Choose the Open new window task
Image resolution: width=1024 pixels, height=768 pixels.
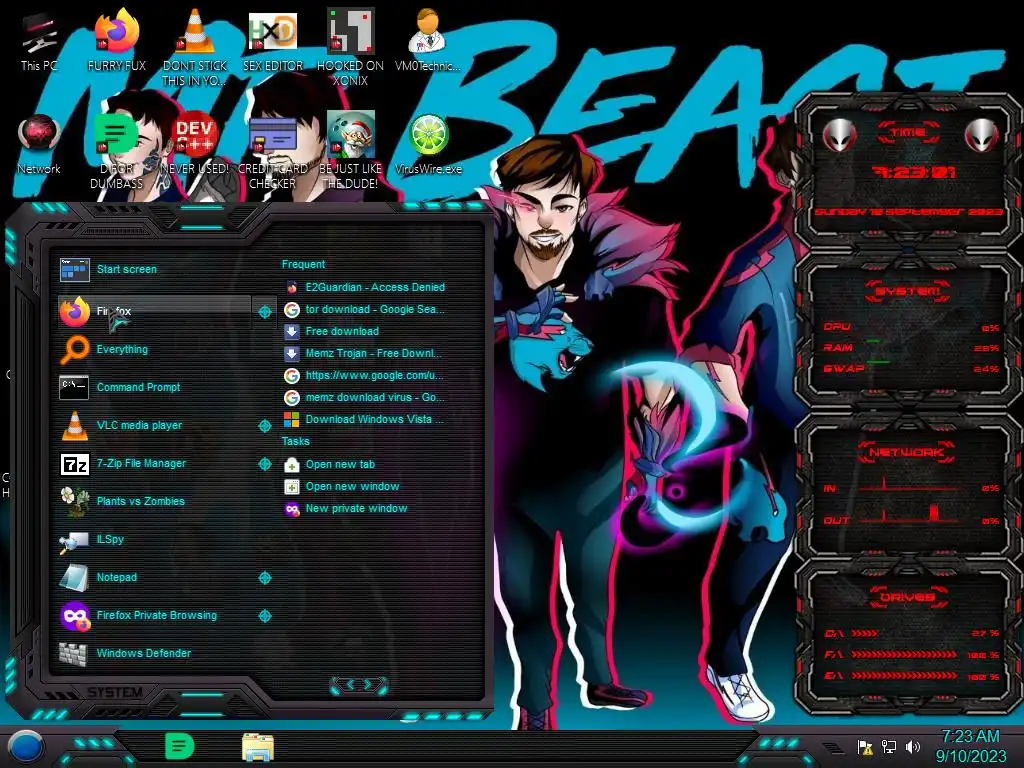point(342,487)
